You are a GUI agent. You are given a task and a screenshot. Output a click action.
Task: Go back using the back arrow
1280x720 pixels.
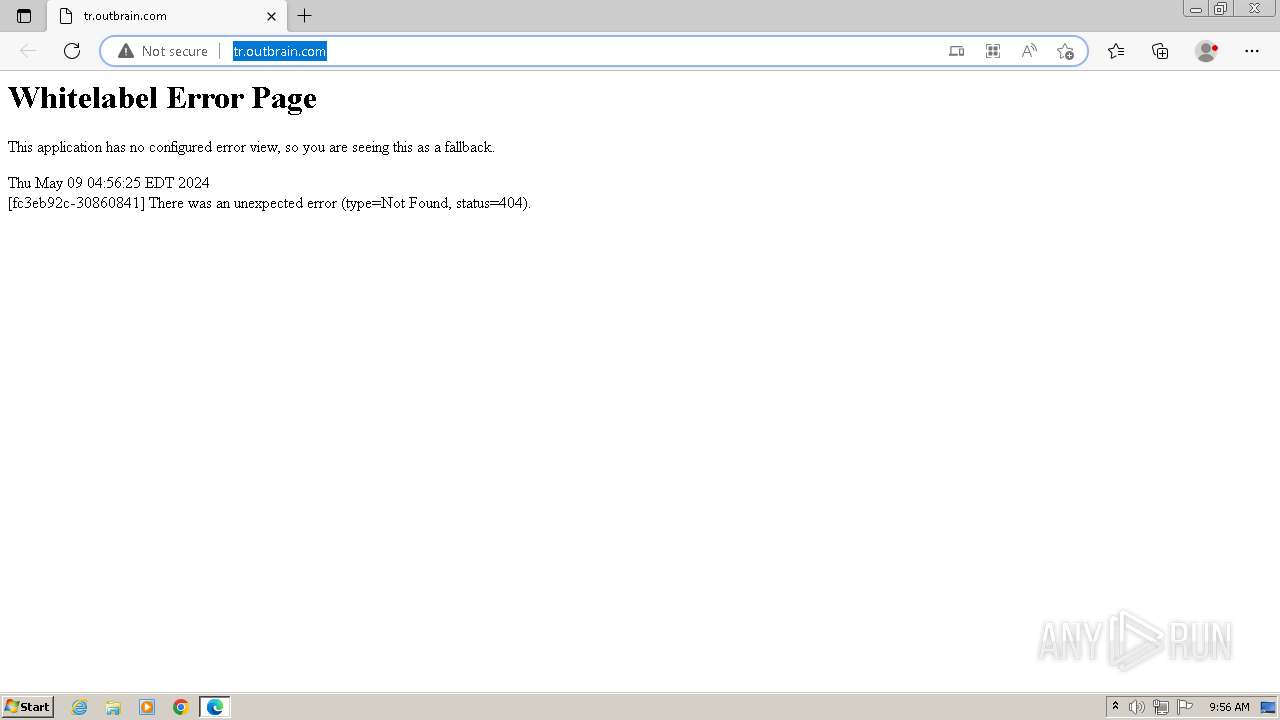(28, 51)
